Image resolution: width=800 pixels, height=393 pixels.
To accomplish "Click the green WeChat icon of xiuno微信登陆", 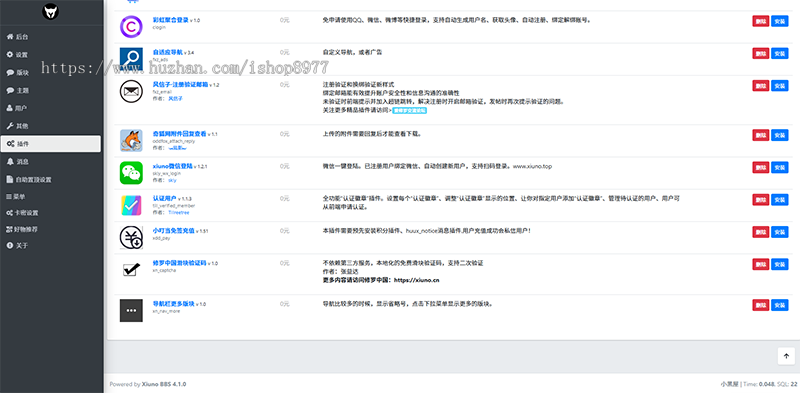I will tap(131, 173).
